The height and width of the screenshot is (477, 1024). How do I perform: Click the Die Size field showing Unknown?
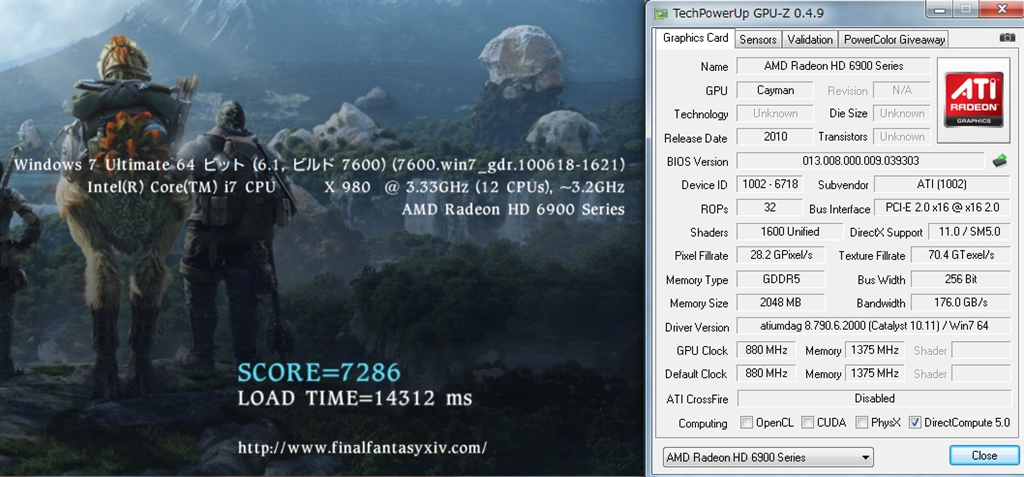[x=901, y=113]
